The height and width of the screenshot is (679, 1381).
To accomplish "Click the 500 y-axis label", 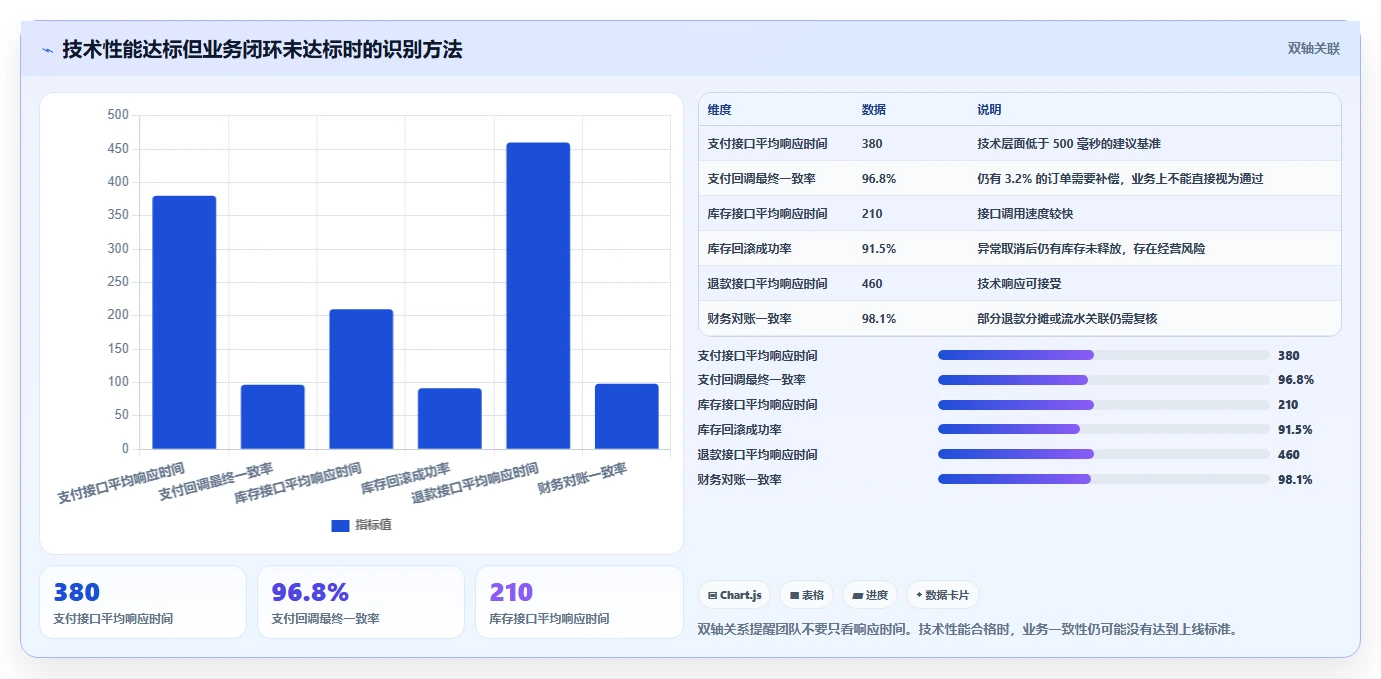I will pos(118,115).
